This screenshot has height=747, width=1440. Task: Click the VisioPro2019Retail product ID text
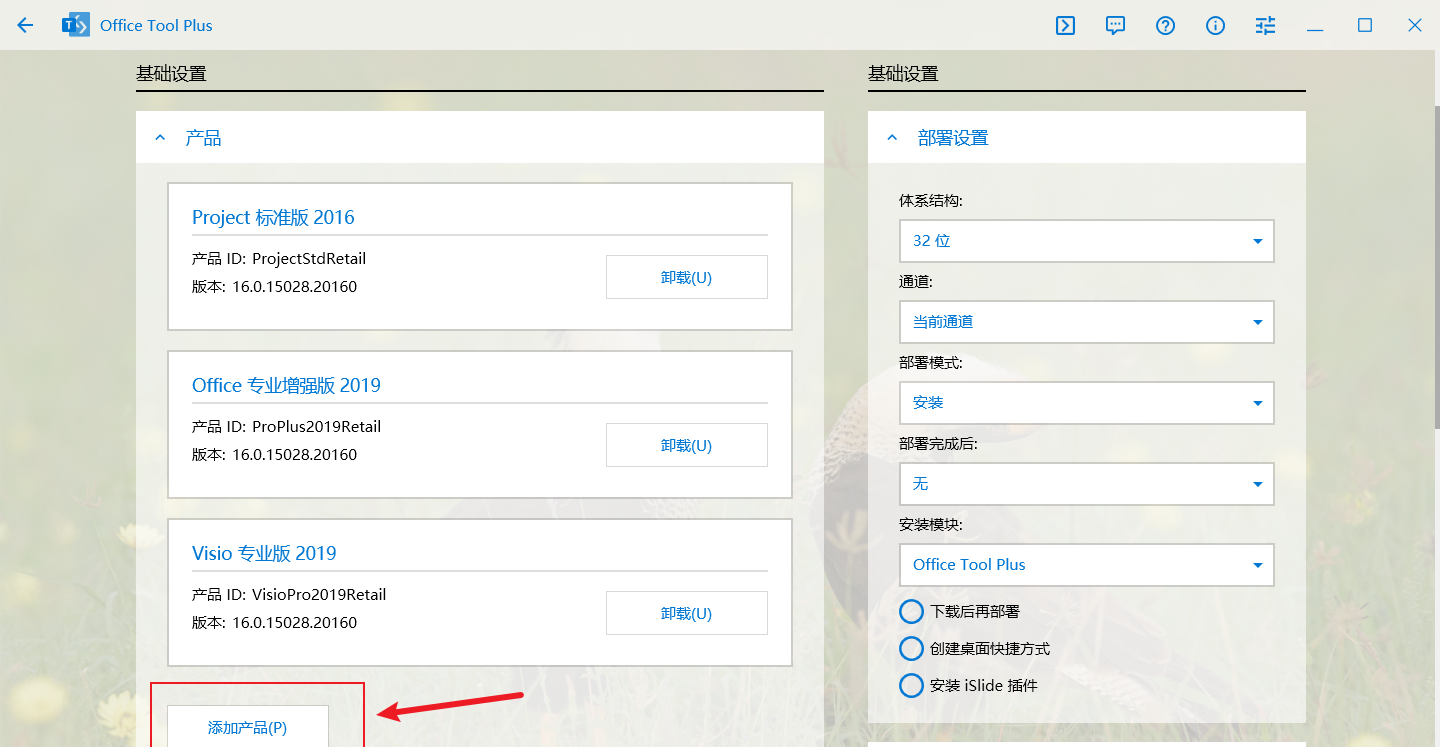point(319,594)
